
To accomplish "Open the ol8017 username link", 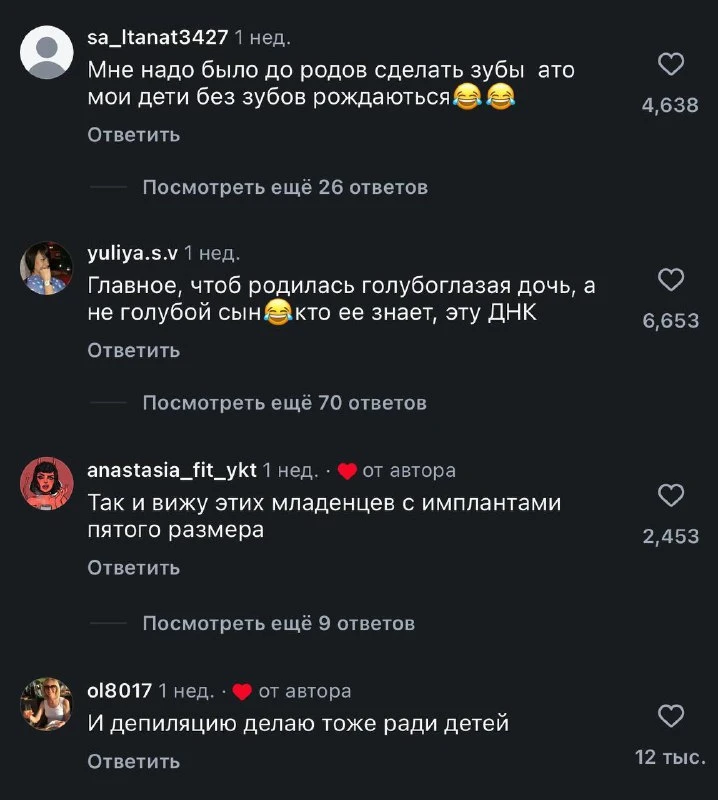I will pos(120,691).
